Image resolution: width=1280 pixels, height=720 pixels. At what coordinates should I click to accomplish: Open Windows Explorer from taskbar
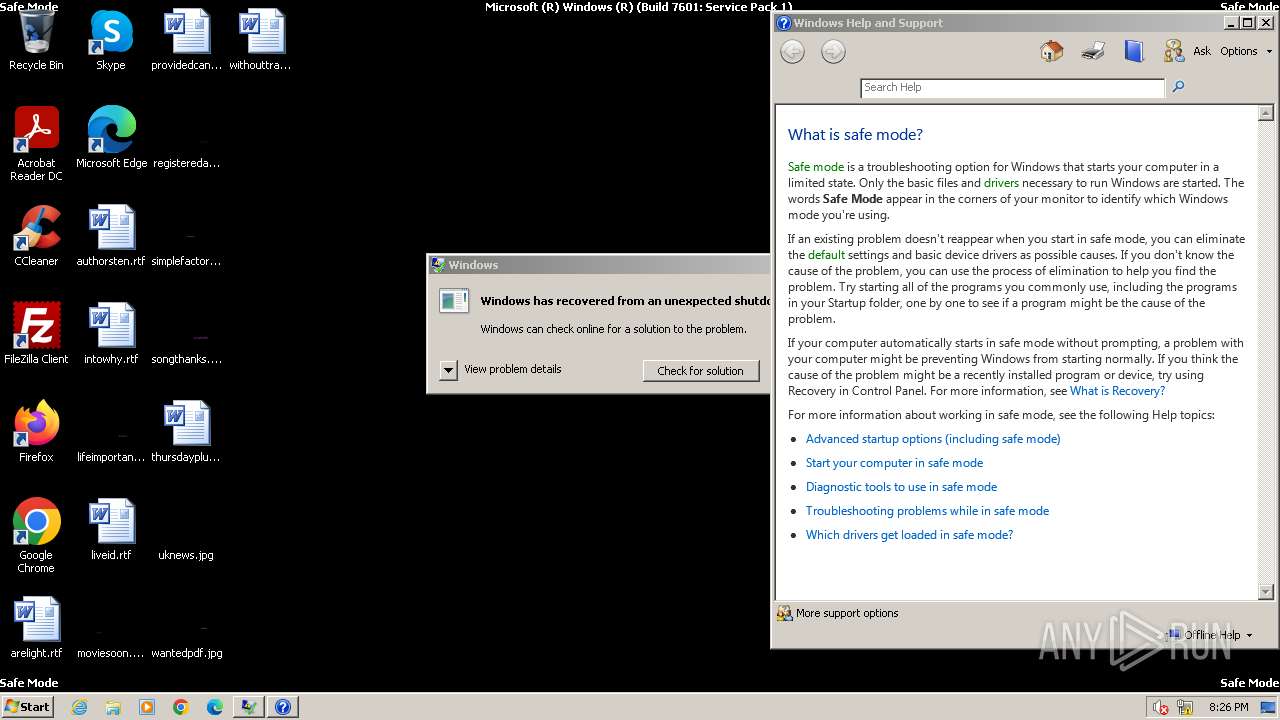coord(113,707)
